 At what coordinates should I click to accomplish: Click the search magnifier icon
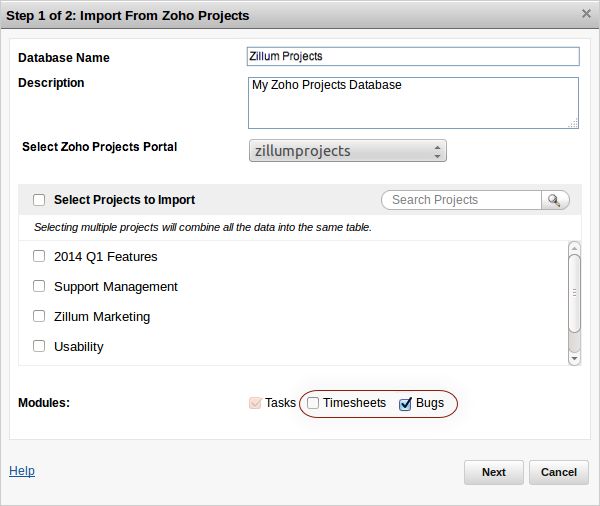[x=555, y=200]
